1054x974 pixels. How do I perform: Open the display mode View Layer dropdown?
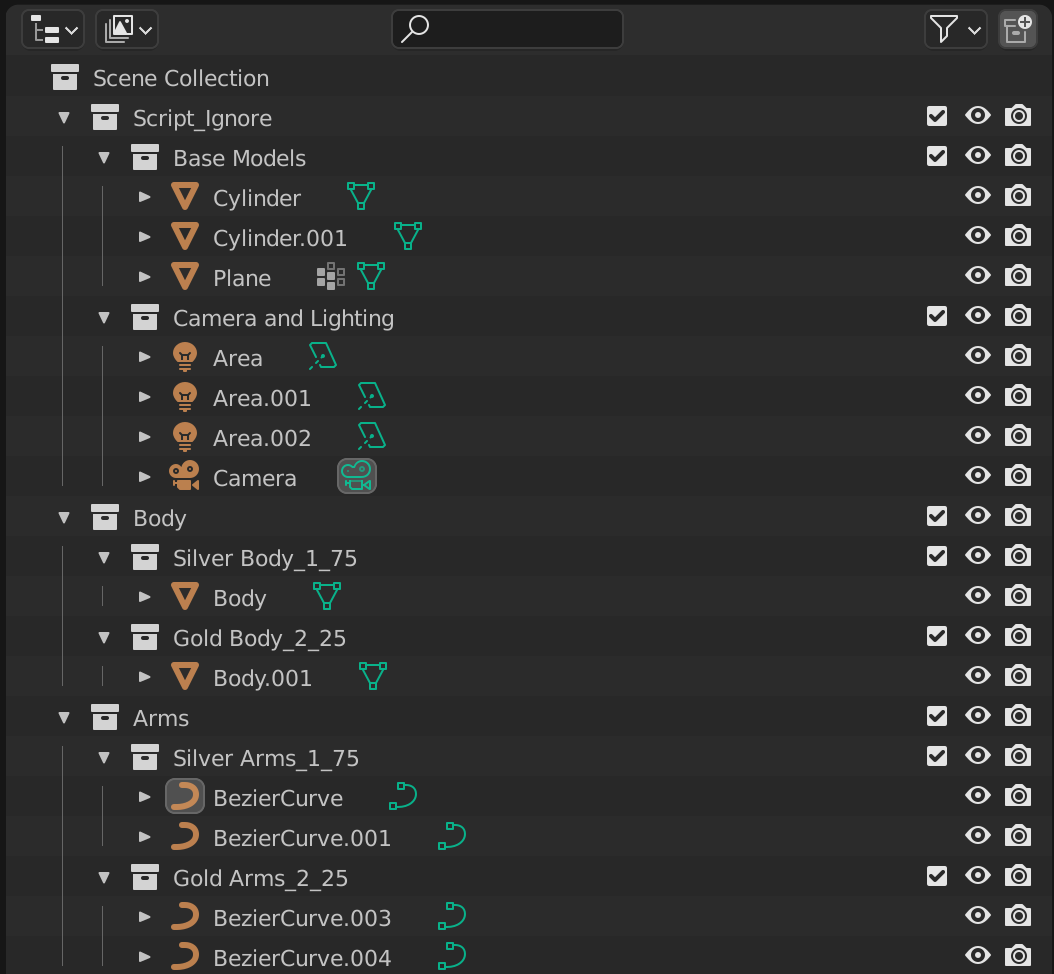[x=127, y=30]
